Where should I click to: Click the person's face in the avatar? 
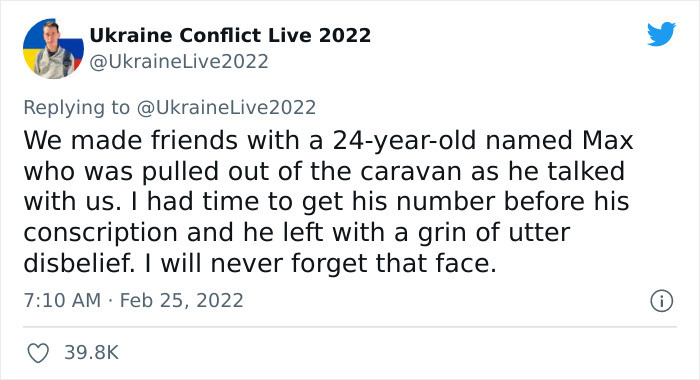50,32
